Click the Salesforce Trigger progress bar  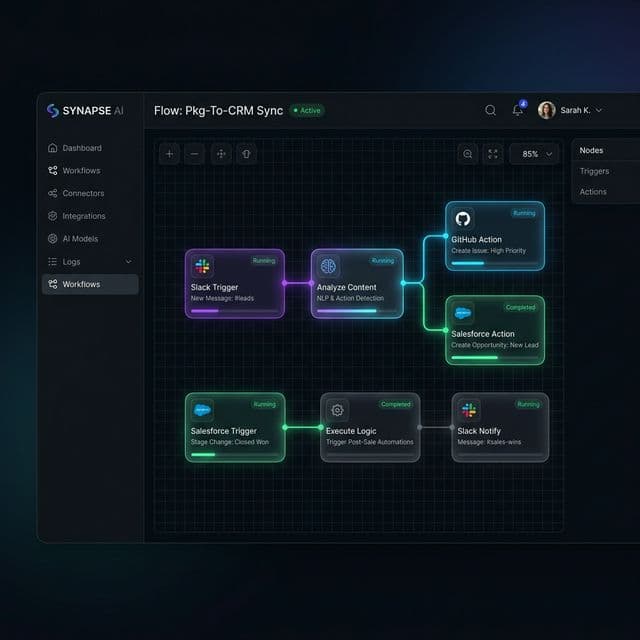tap(235, 455)
